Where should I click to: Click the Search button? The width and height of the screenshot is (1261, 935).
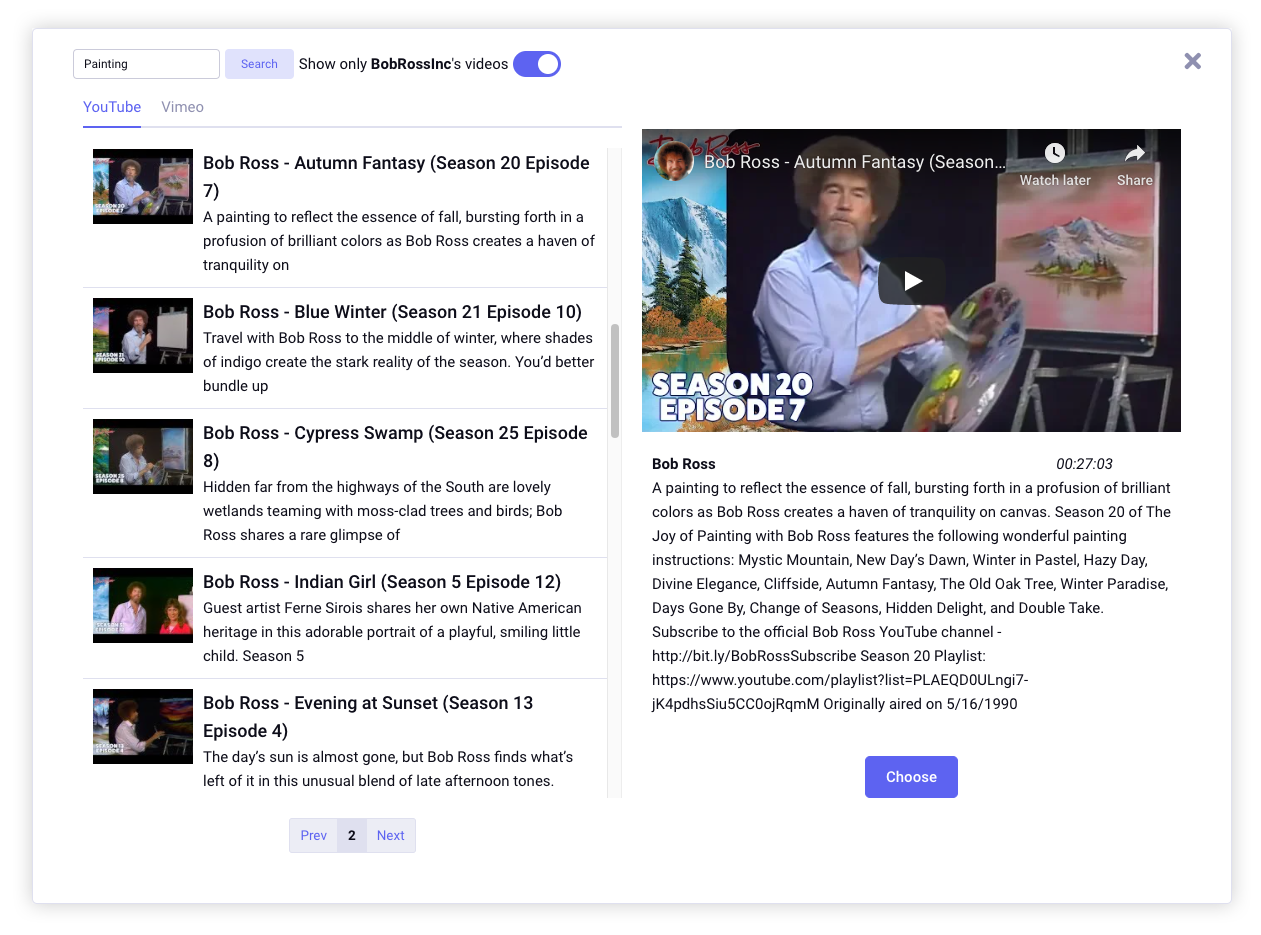click(259, 64)
